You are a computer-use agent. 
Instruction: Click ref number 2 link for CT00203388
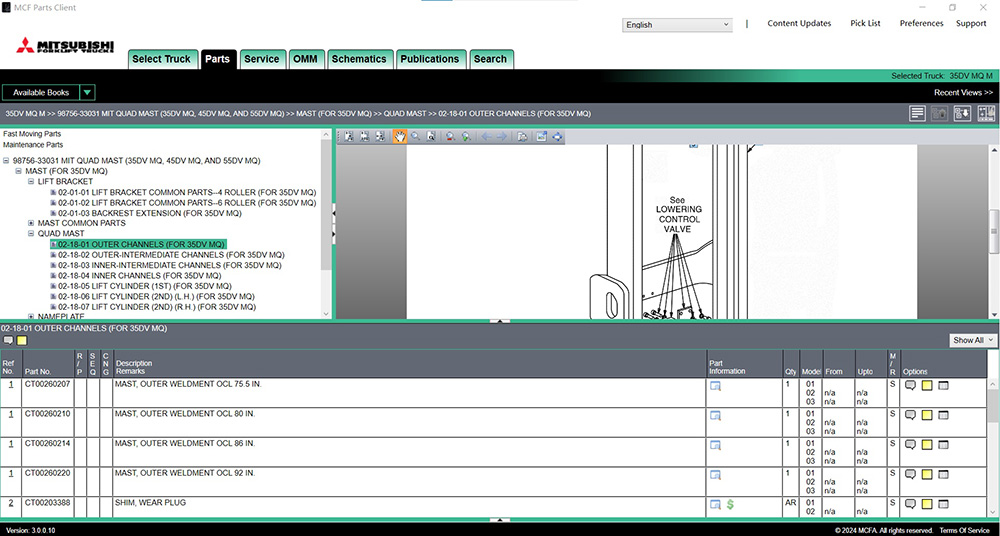(11, 503)
